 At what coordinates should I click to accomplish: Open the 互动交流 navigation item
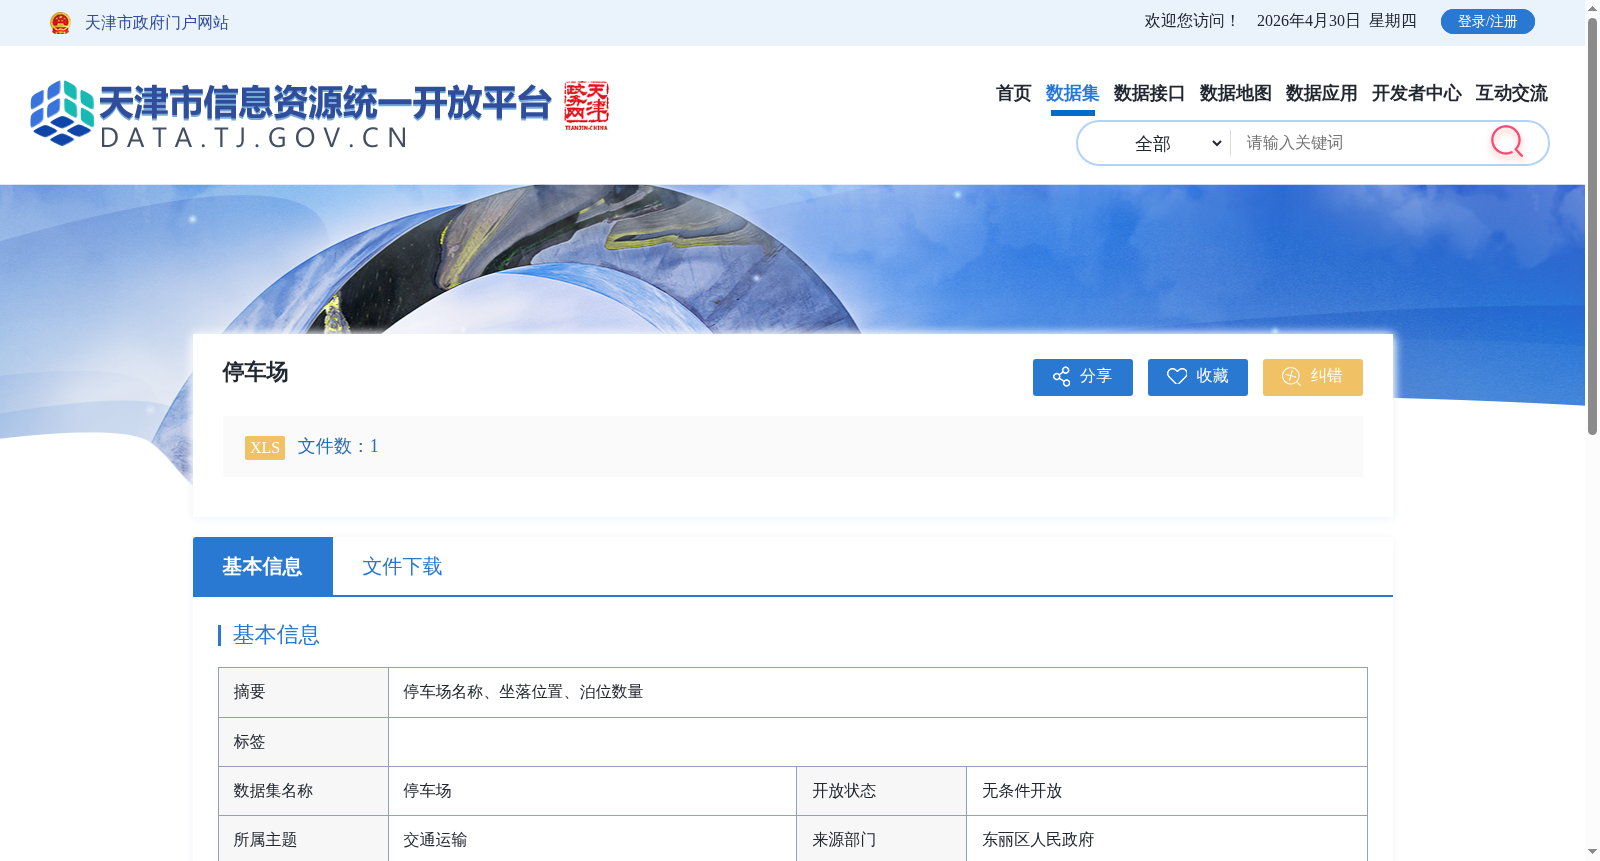pyautogui.click(x=1511, y=93)
